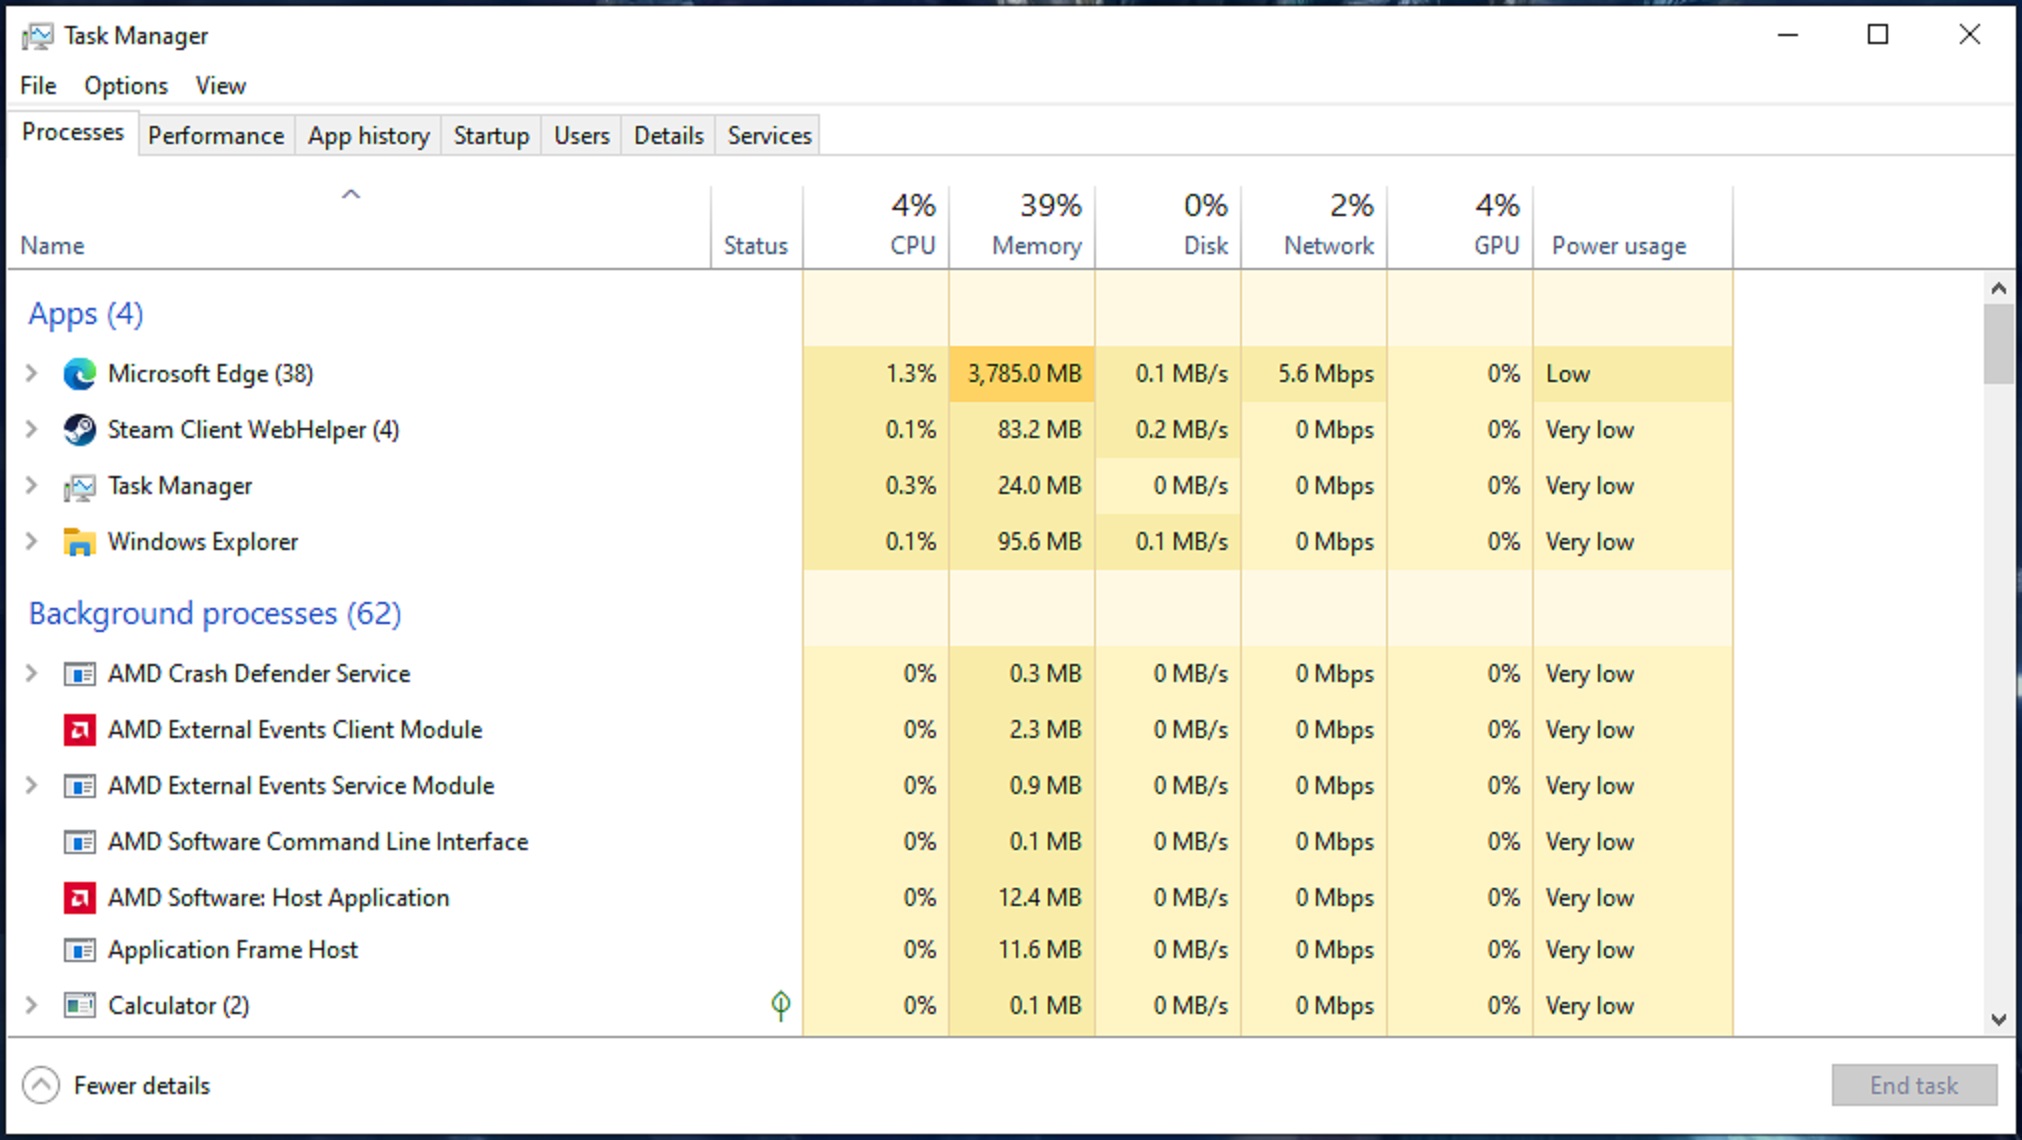Select the Apps (4) group heading

[86, 314]
